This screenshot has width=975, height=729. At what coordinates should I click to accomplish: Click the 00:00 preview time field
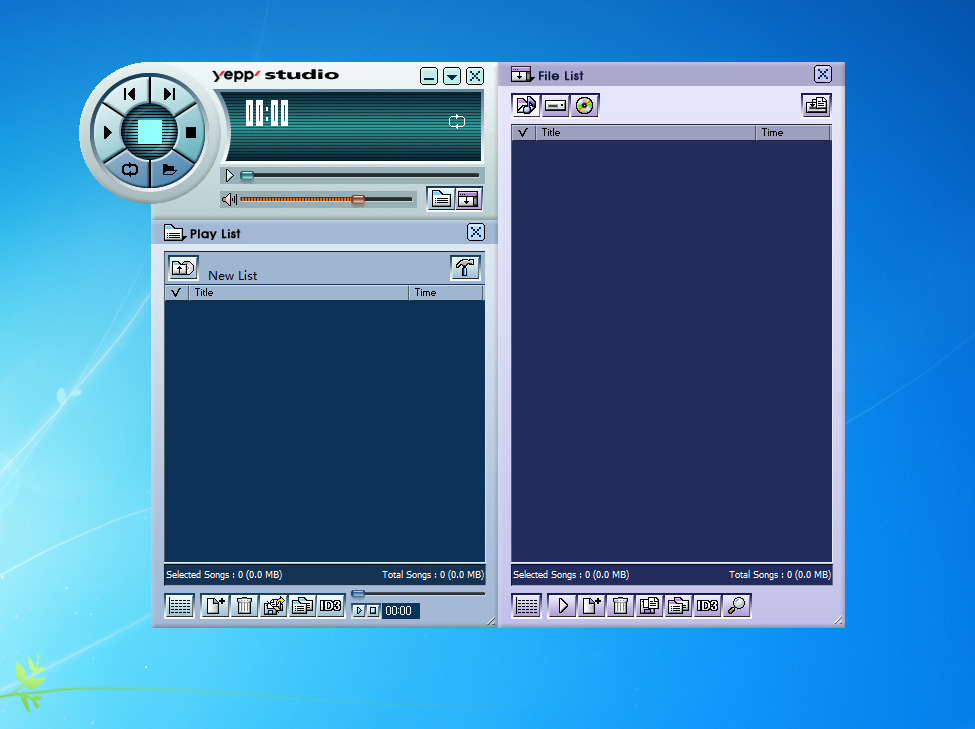(x=400, y=611)
